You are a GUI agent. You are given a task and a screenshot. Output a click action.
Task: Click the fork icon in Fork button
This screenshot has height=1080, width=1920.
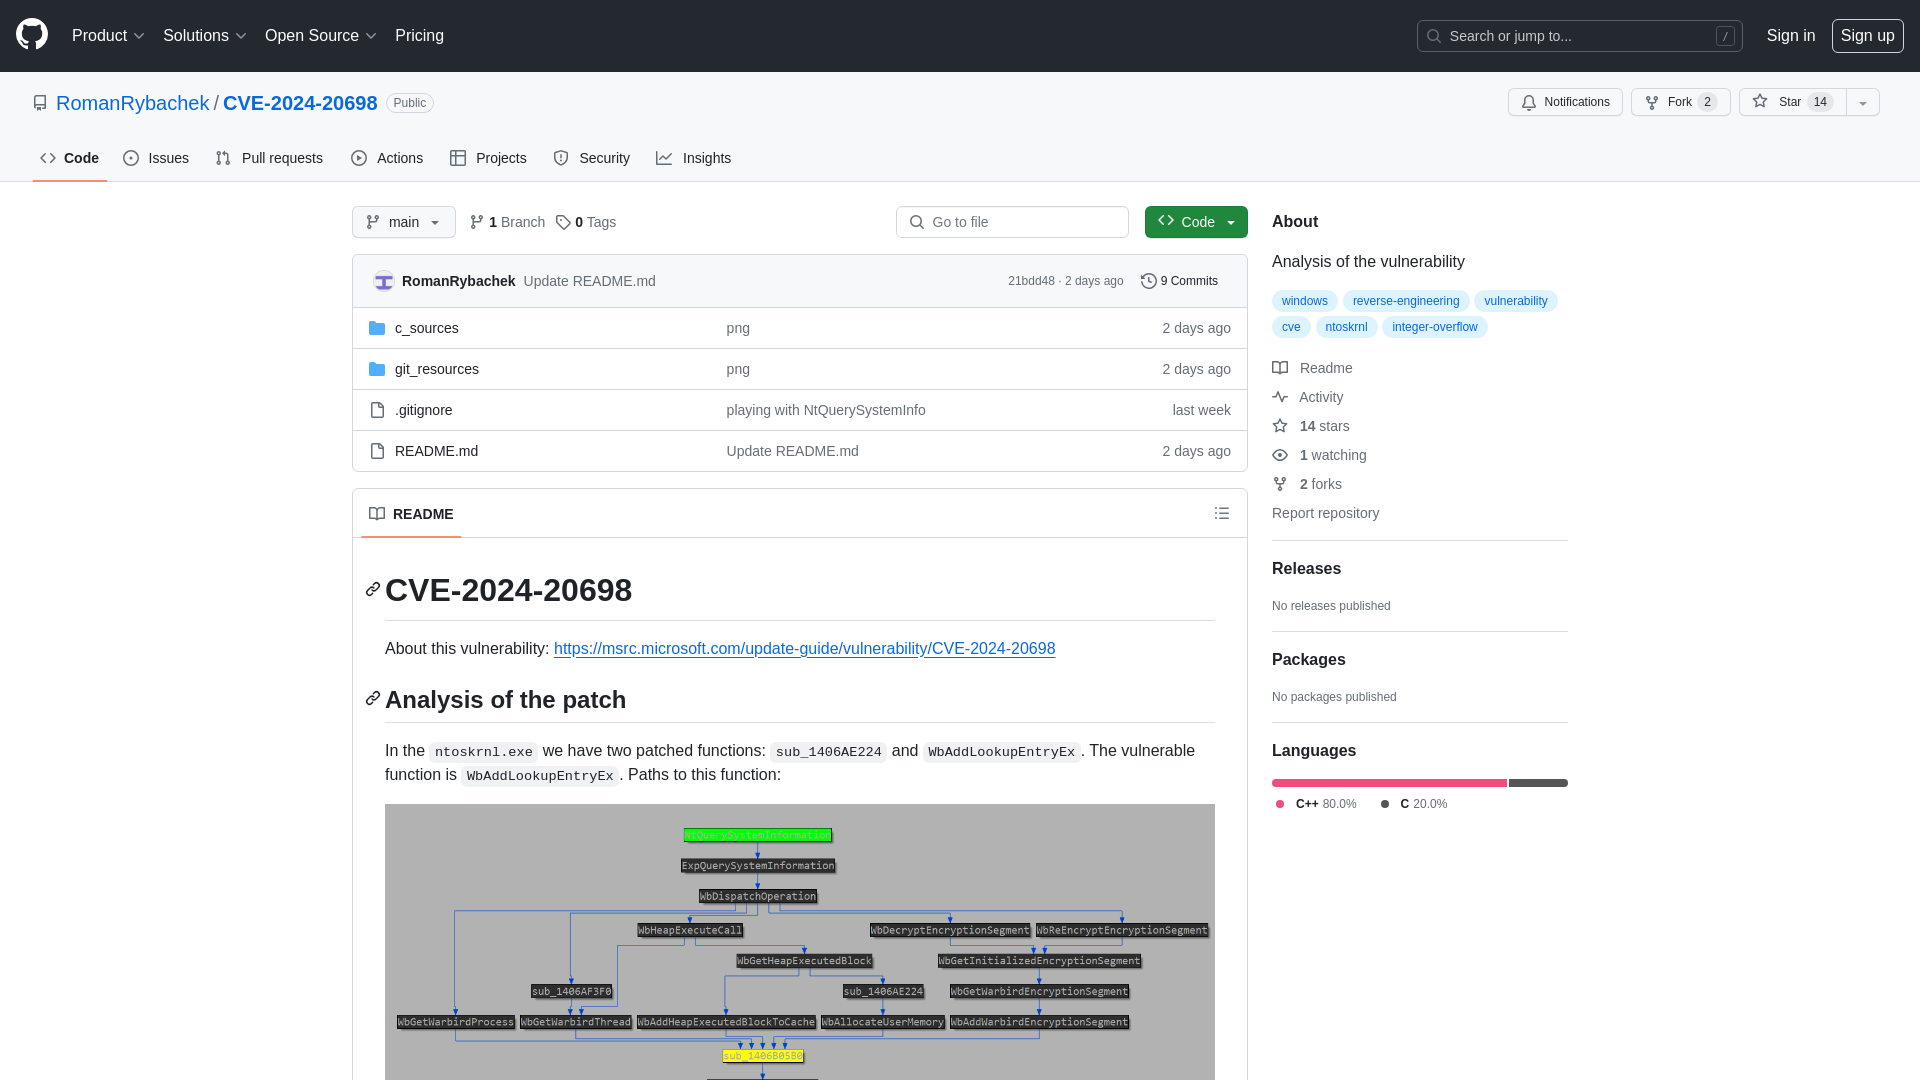point(1652,102)
